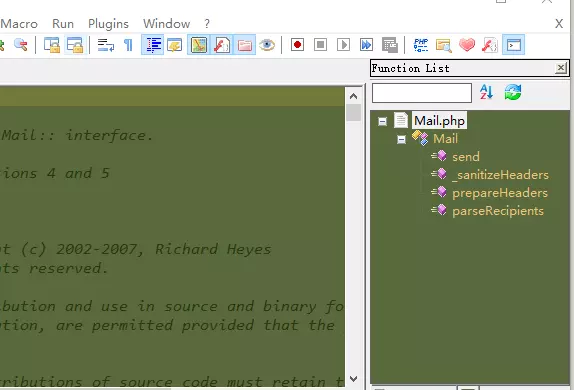574x390 pixels.
Task: Run macro multiple times
Action: point(366,45)
